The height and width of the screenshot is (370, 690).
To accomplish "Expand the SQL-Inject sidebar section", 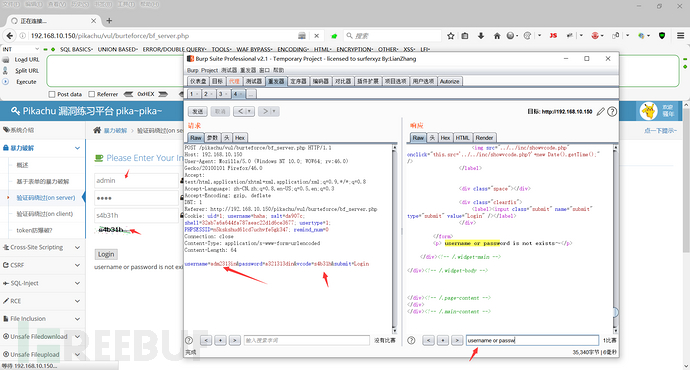I will coord(42,283).
